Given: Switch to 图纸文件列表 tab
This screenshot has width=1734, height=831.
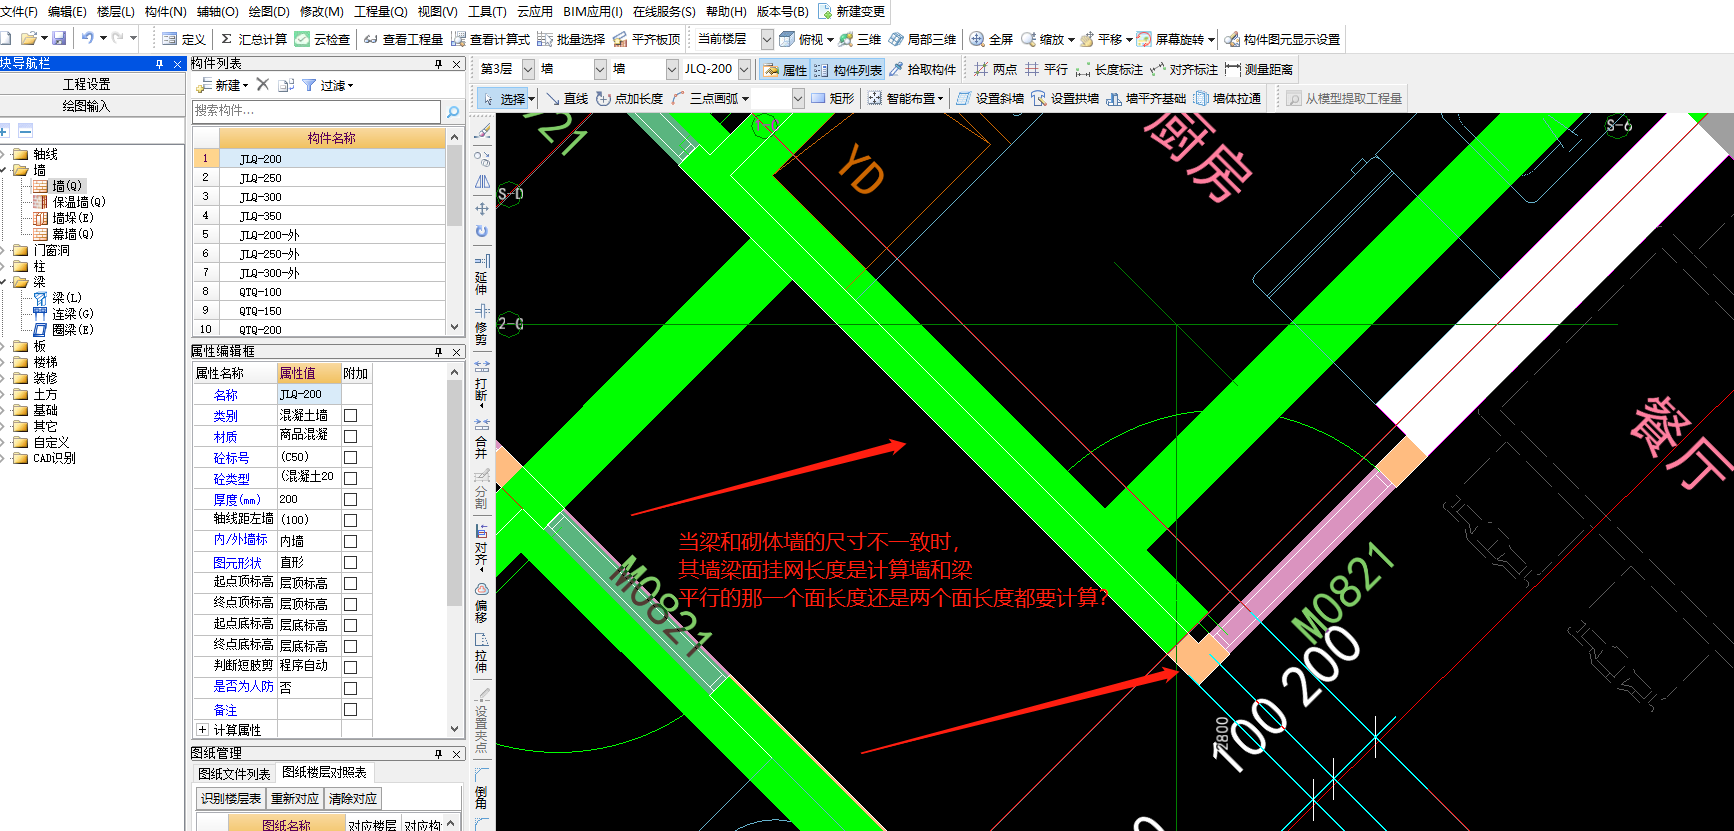Looking at the screenshot, I should point(234,773).
